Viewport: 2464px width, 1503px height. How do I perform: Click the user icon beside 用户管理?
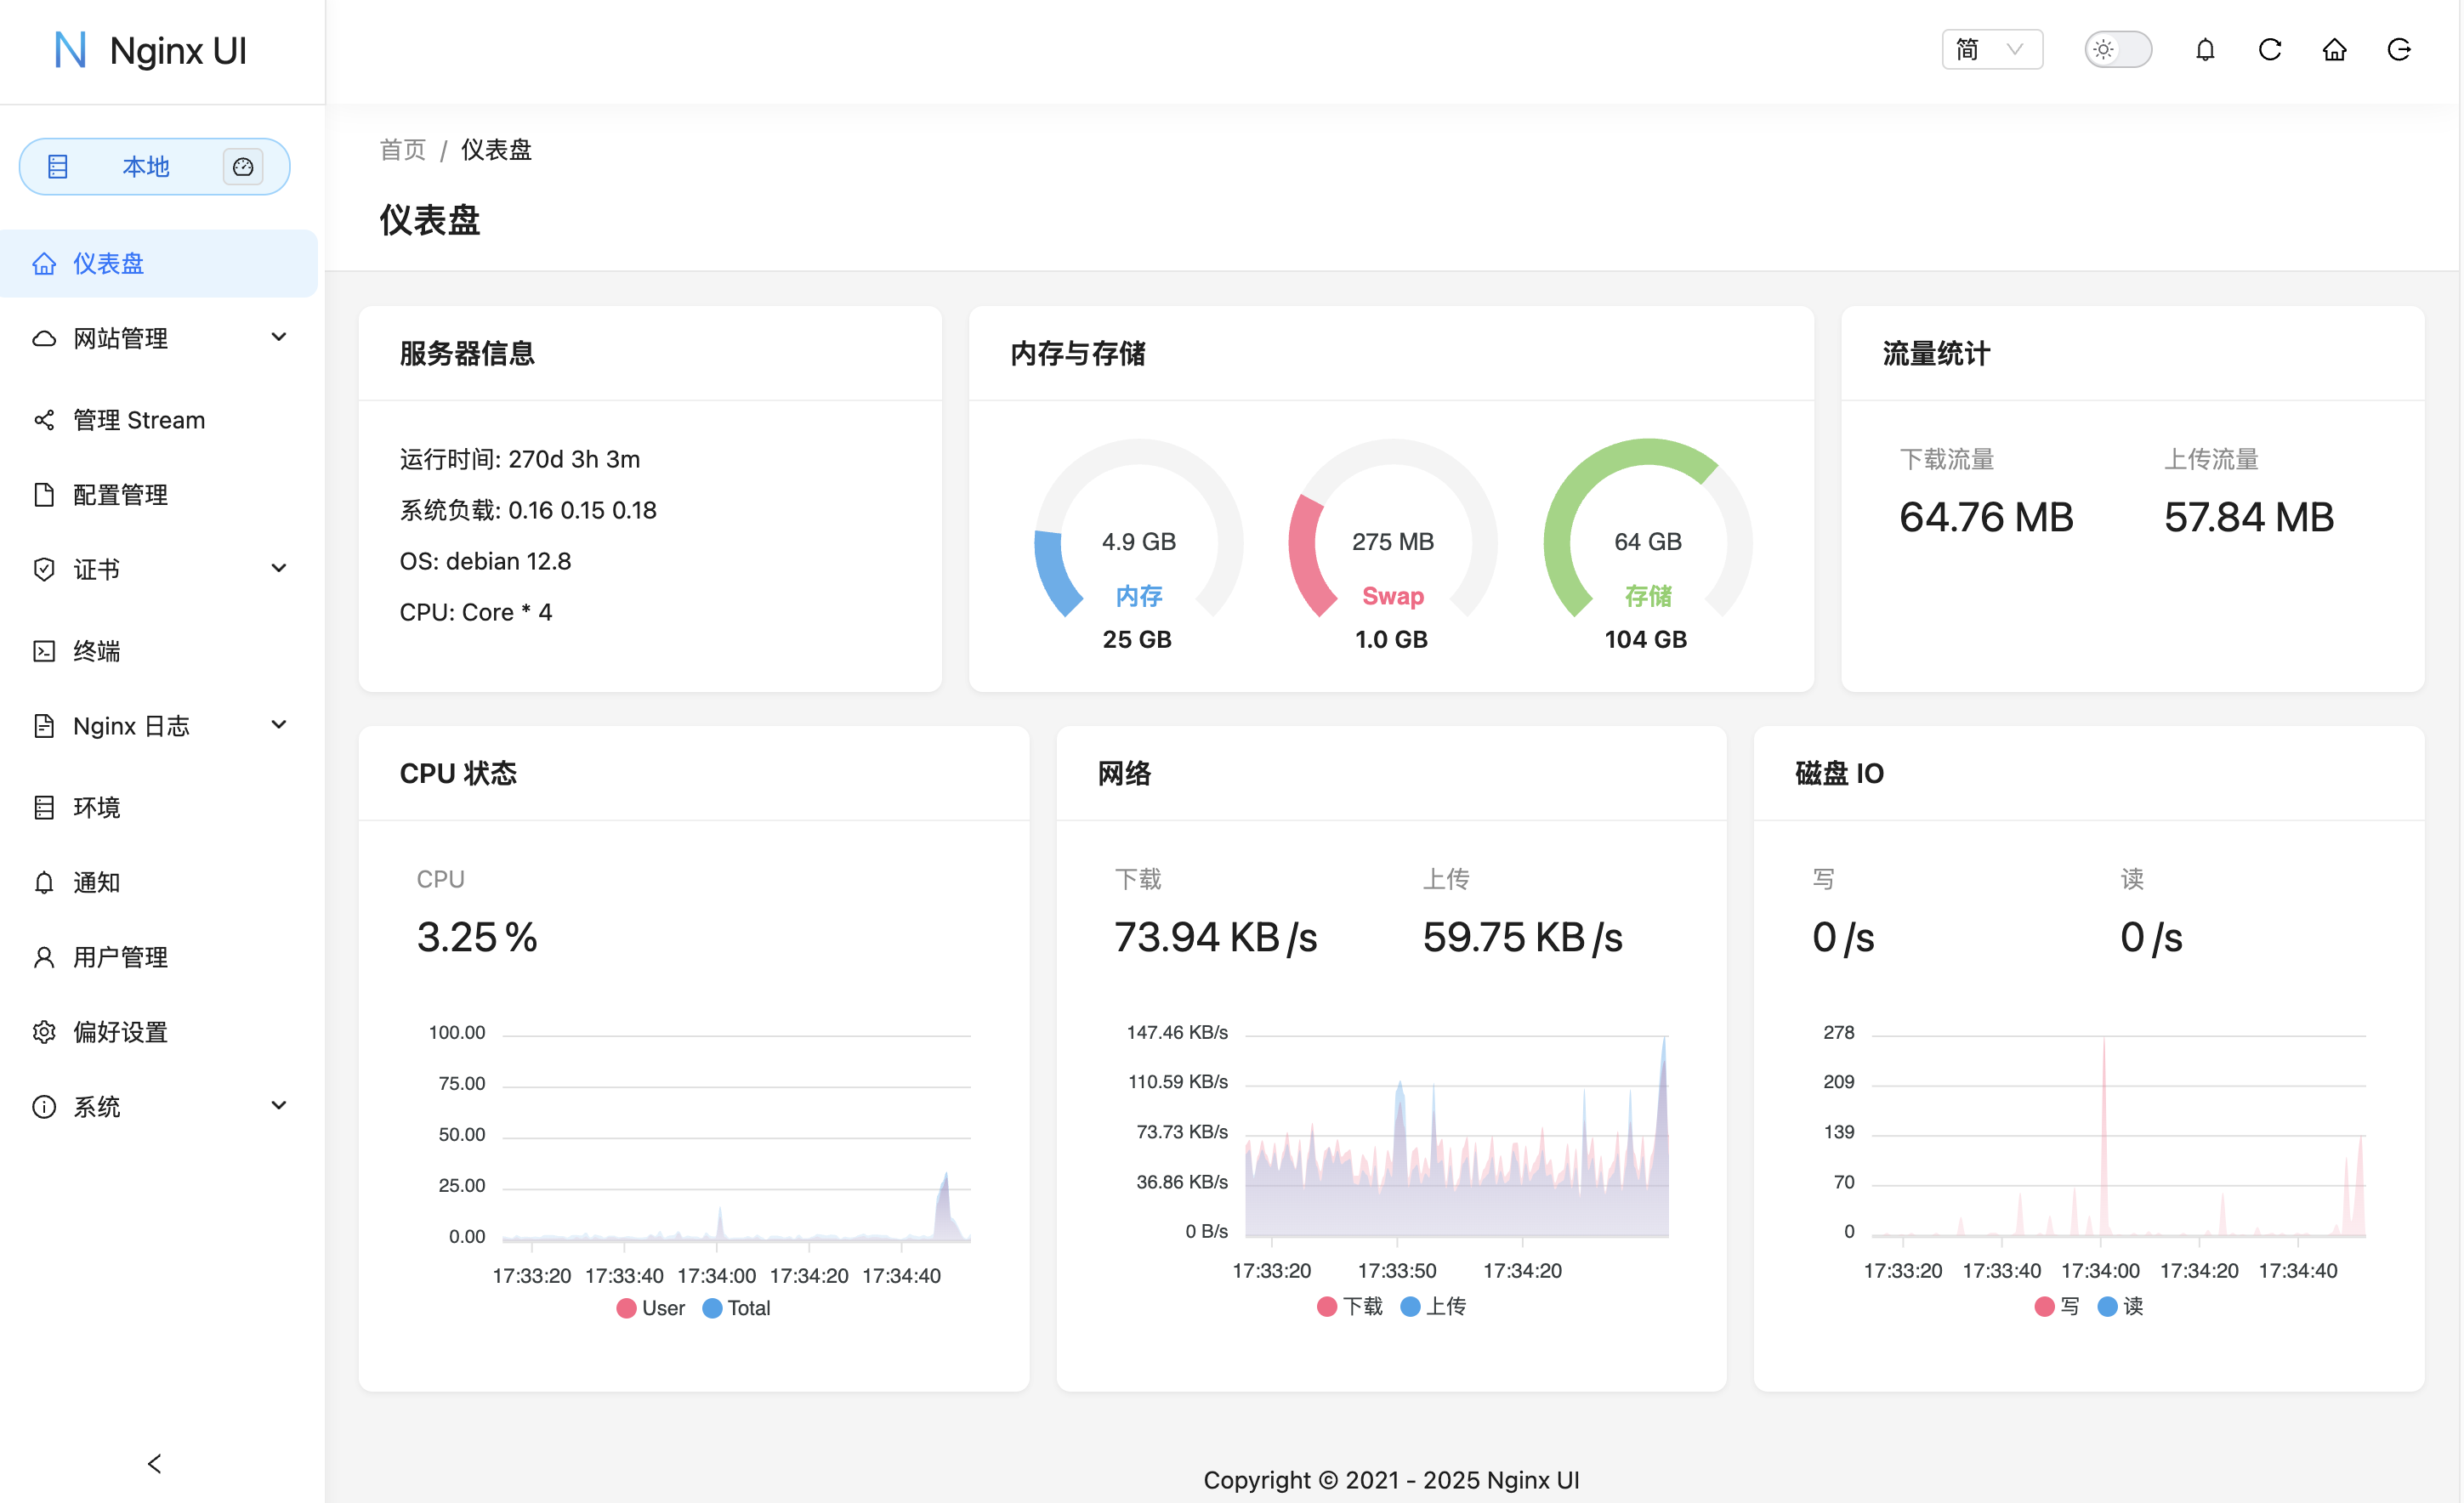[44, 957]
